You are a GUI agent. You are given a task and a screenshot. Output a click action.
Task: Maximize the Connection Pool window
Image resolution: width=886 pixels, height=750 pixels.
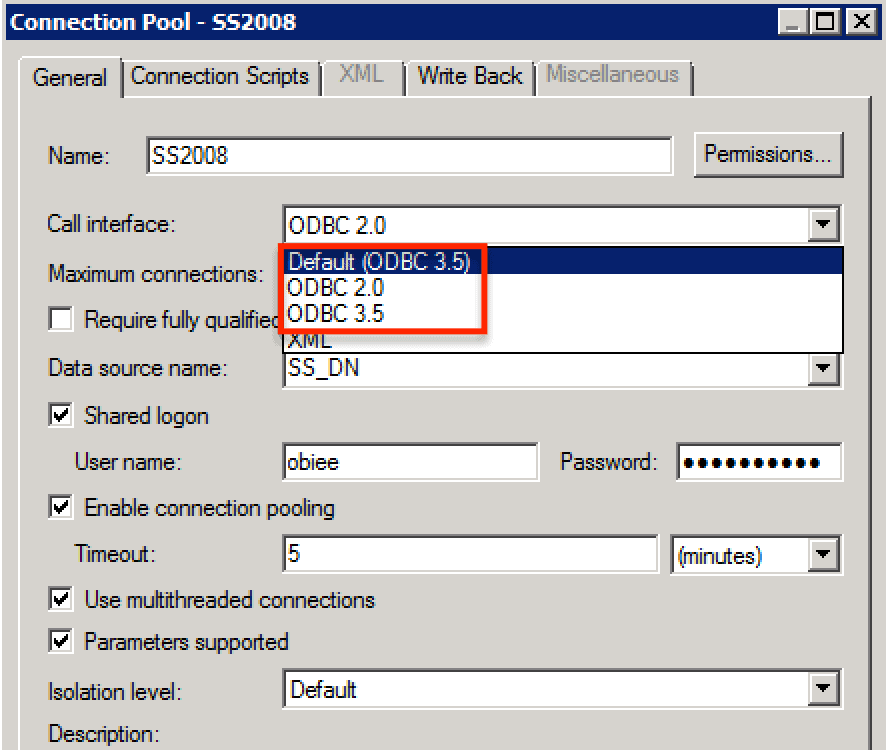[825, 22]
